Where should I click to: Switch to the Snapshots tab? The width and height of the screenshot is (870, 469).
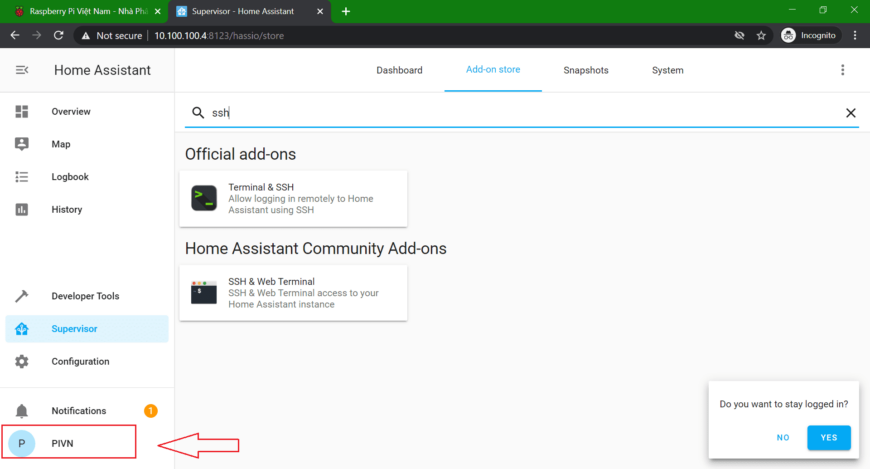585,70
